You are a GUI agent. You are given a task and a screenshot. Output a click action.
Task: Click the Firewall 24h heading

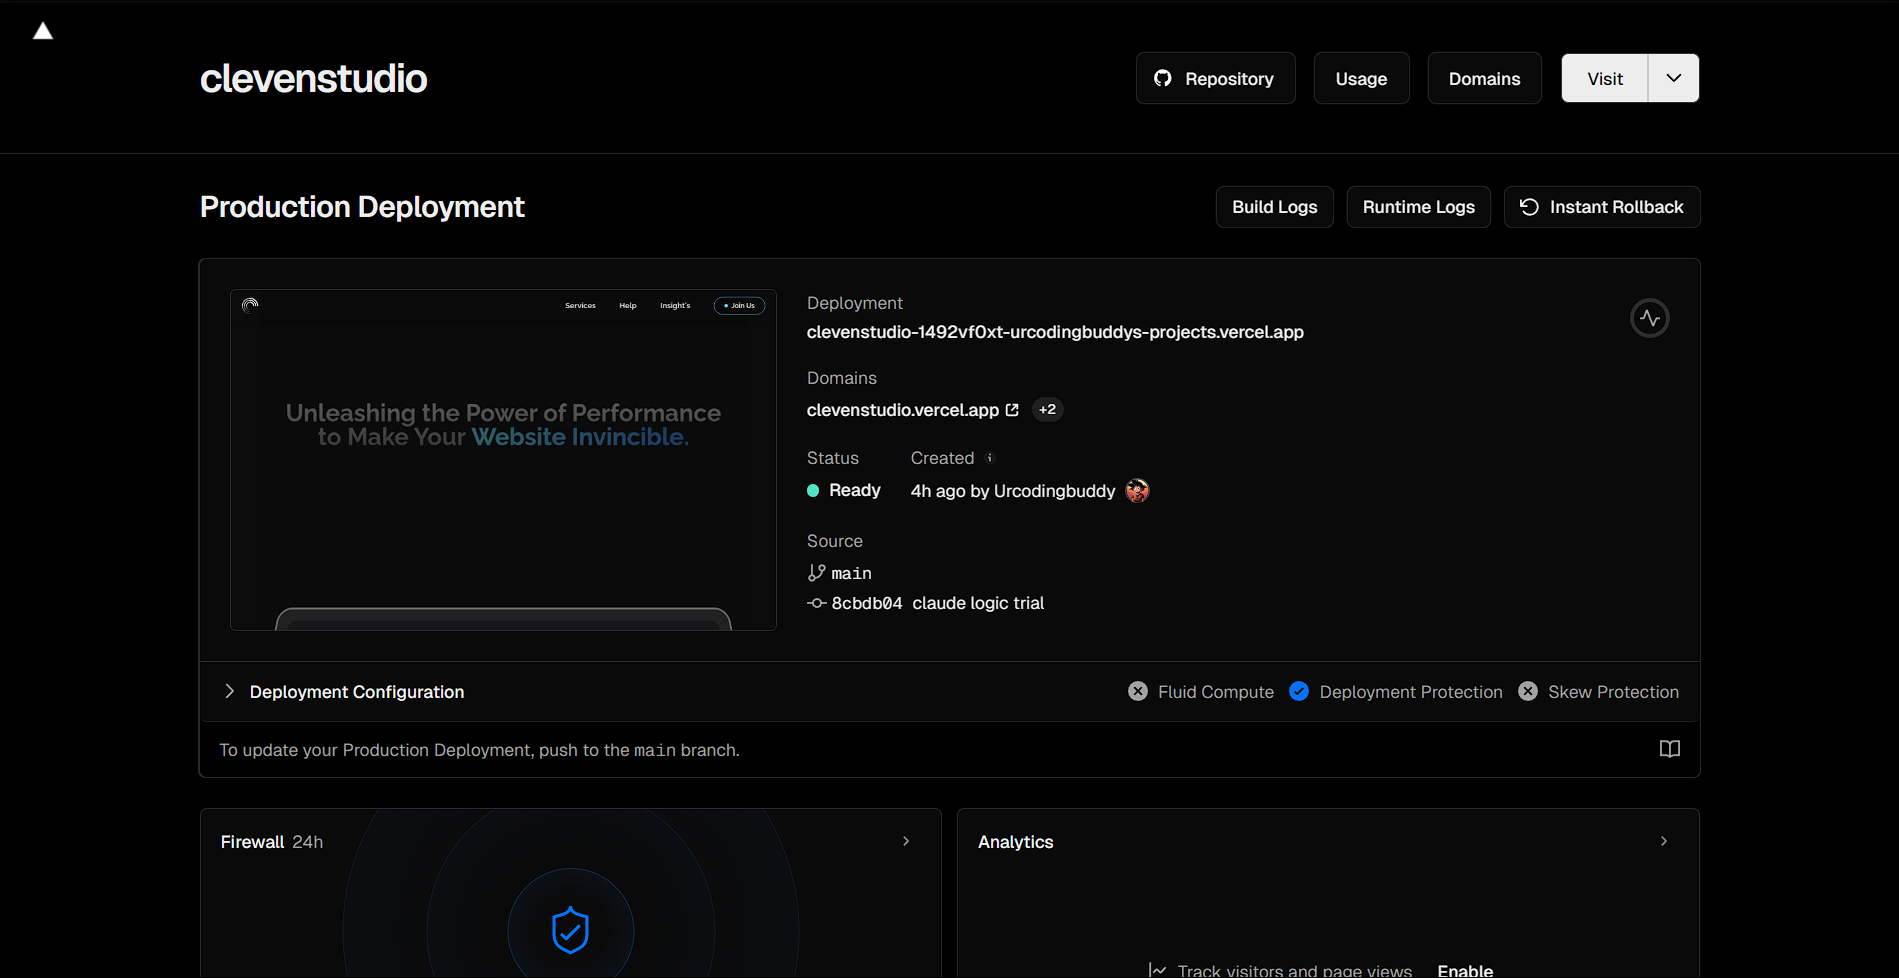point(272,842)
